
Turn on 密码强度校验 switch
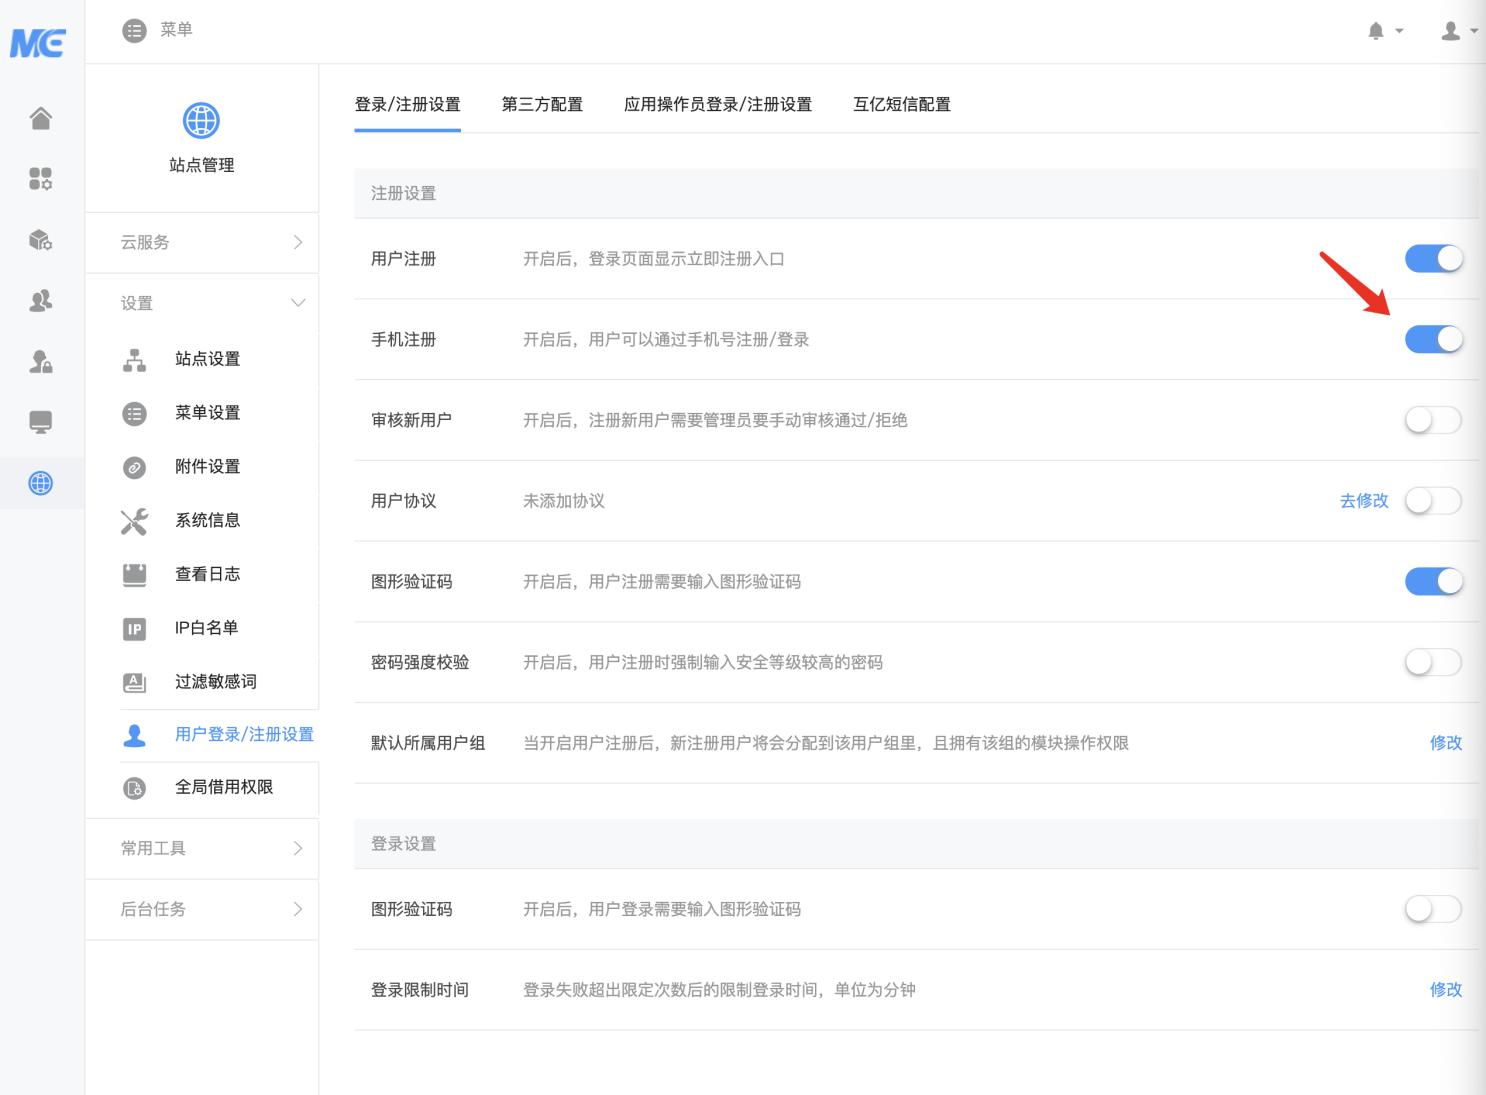pos(1433,663)
